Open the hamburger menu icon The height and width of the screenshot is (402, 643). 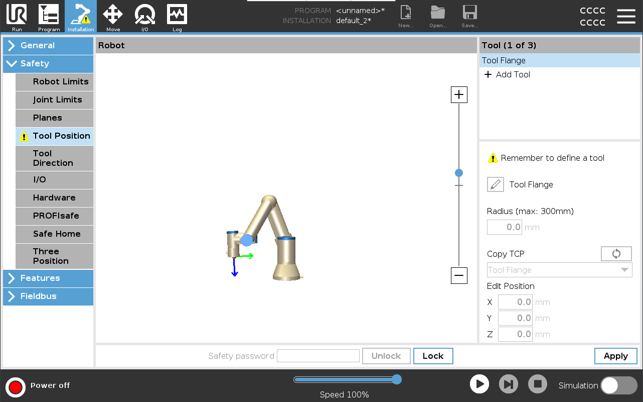pyautogui.click(x=626, y=16)
